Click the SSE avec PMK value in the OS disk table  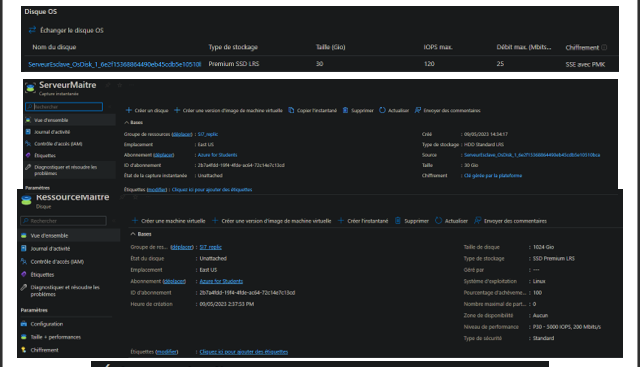585,65
